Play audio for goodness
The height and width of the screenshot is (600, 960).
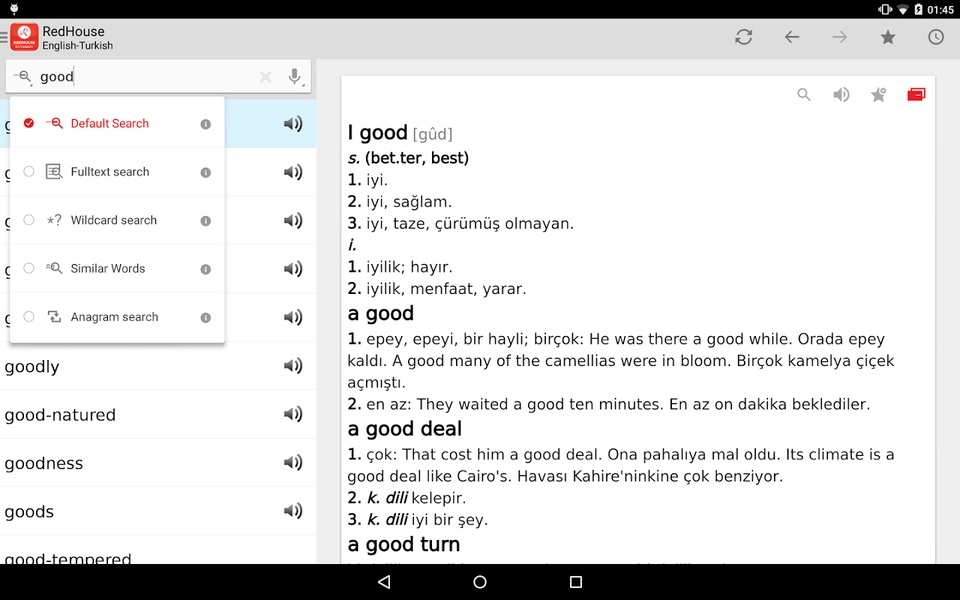click(x=293, y=462)
